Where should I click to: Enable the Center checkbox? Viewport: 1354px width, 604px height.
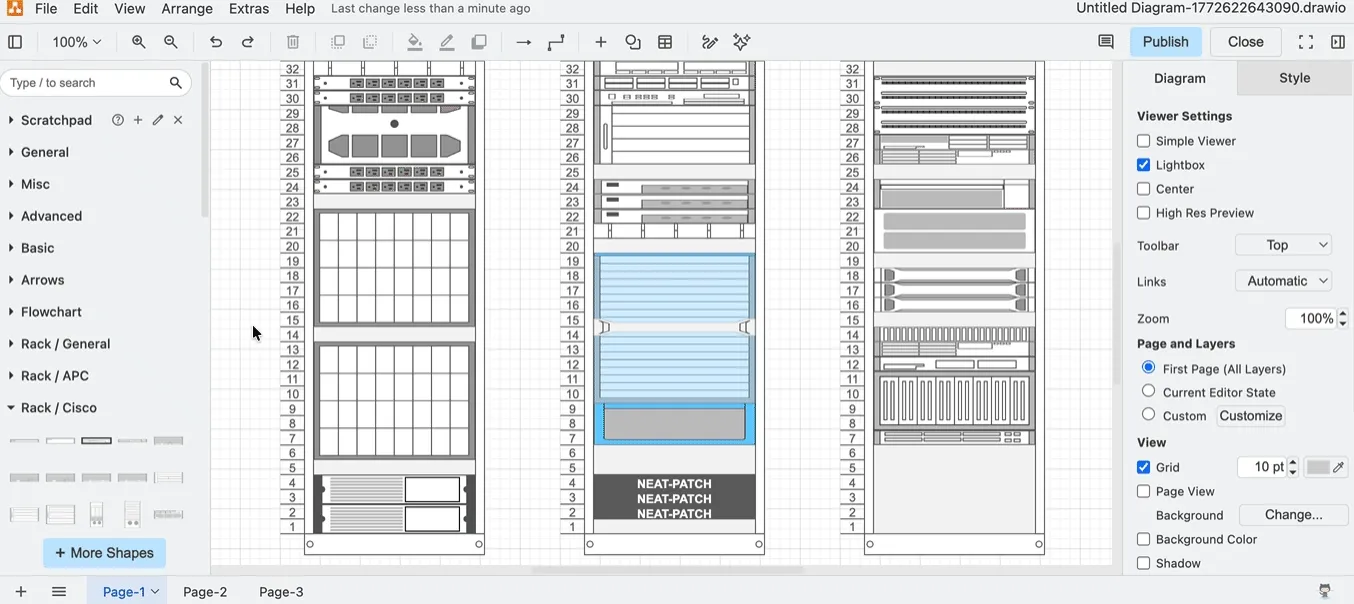[x=1143, y=189]
